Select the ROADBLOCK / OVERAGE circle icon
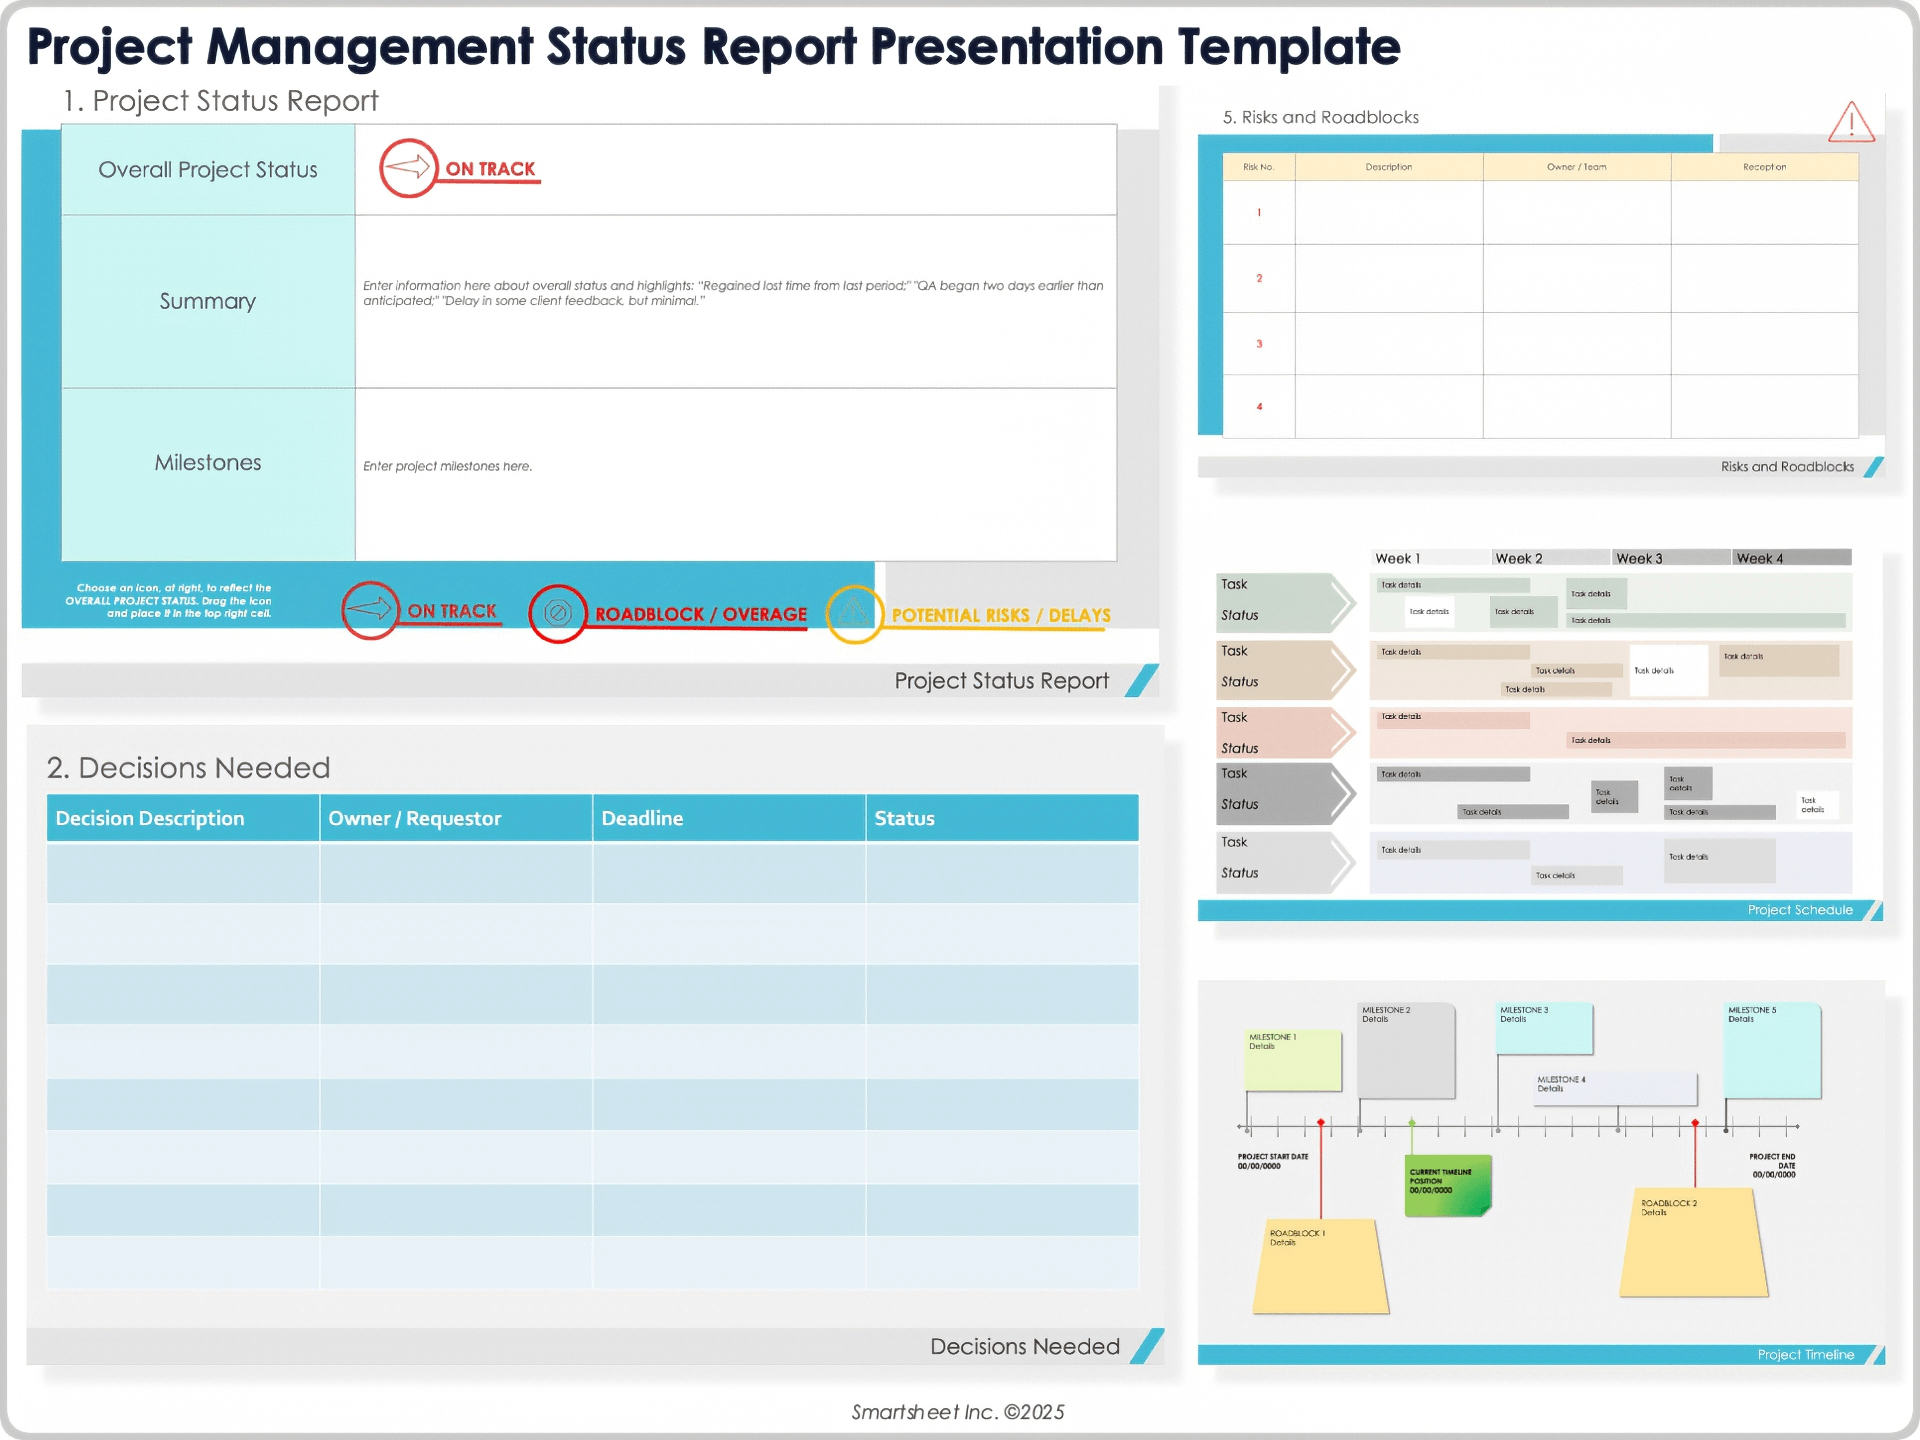The height and width of the screenshot is (1440, 1920). (557, 611)
